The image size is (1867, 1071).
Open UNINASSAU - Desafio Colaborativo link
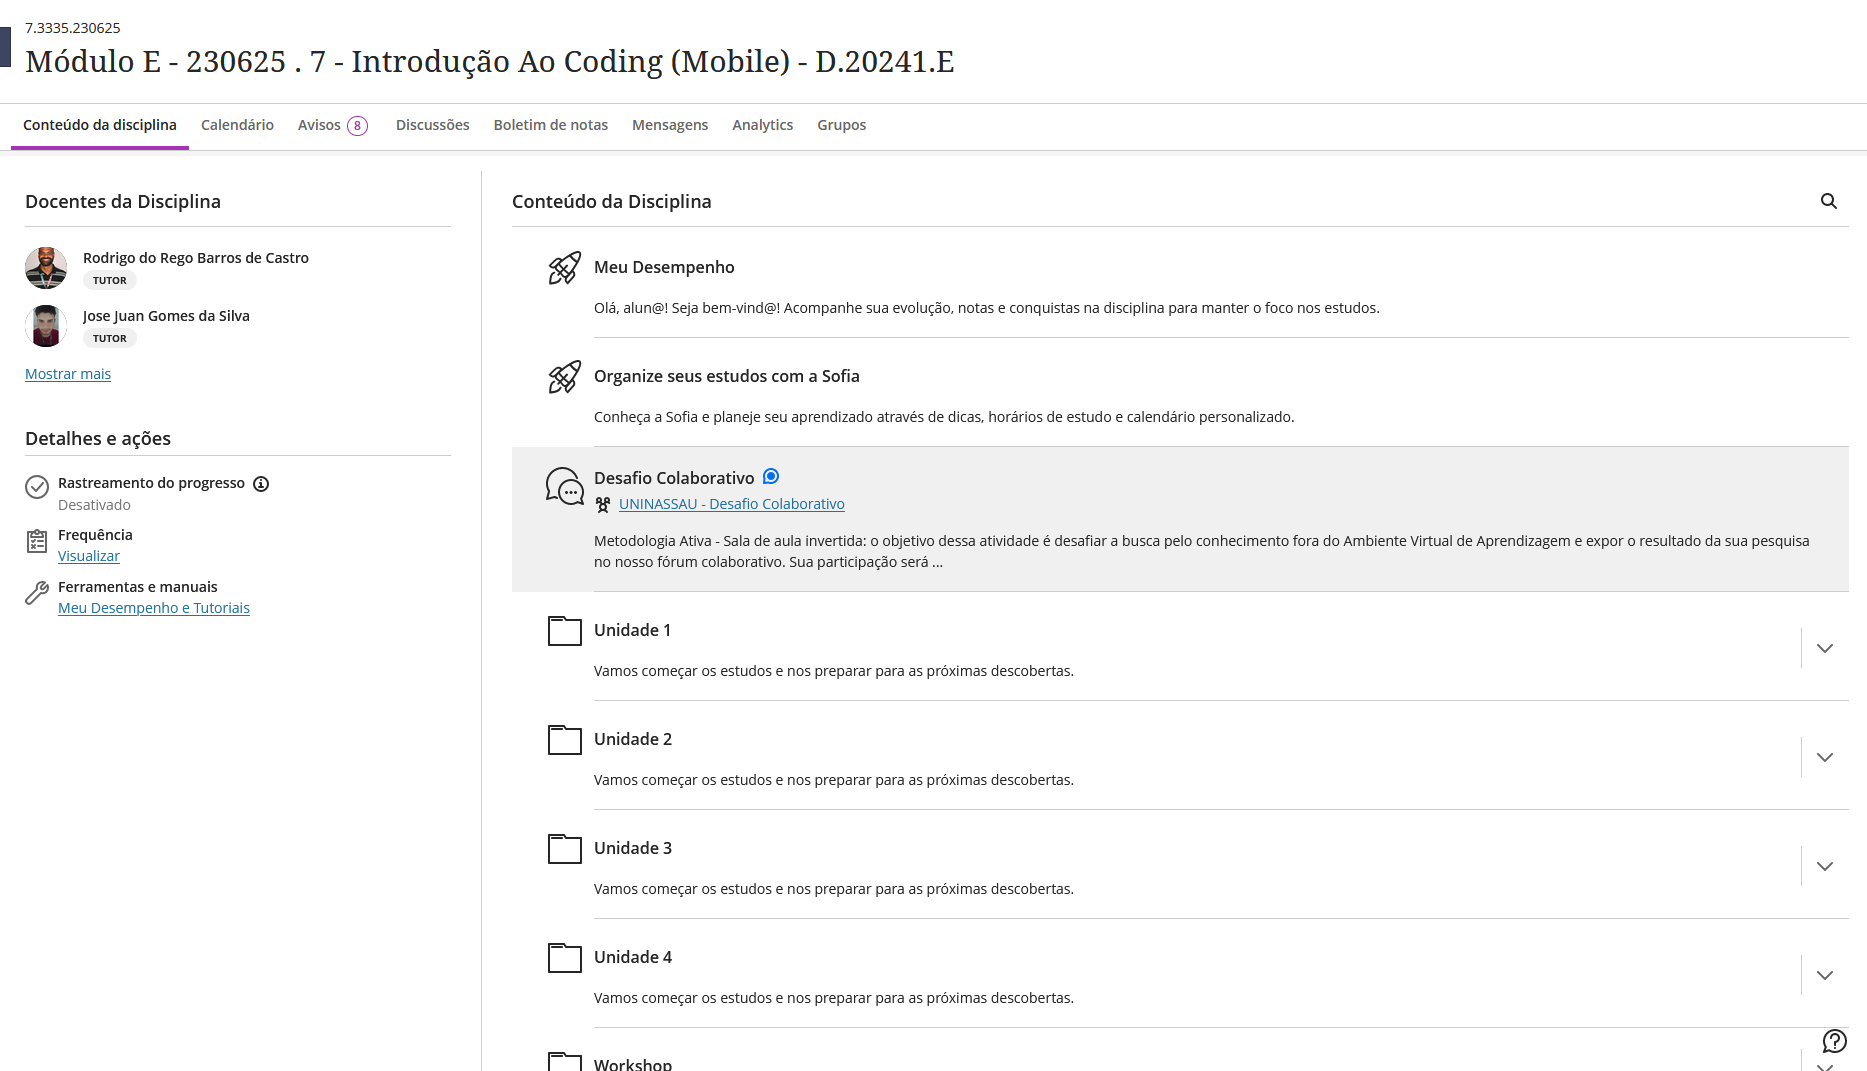[x=731, y=504]
